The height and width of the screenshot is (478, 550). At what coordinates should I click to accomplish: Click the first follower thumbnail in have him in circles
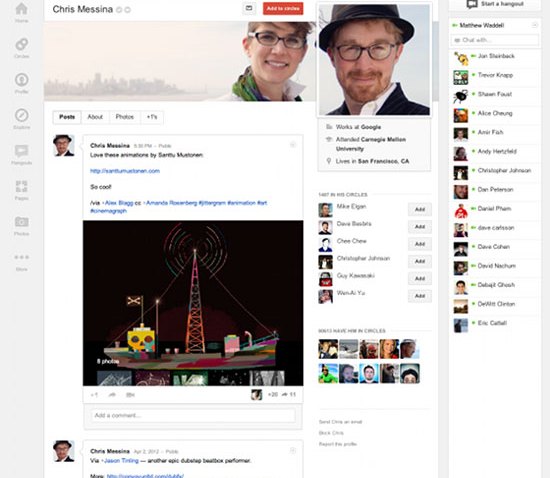click(x=328, y=349)
